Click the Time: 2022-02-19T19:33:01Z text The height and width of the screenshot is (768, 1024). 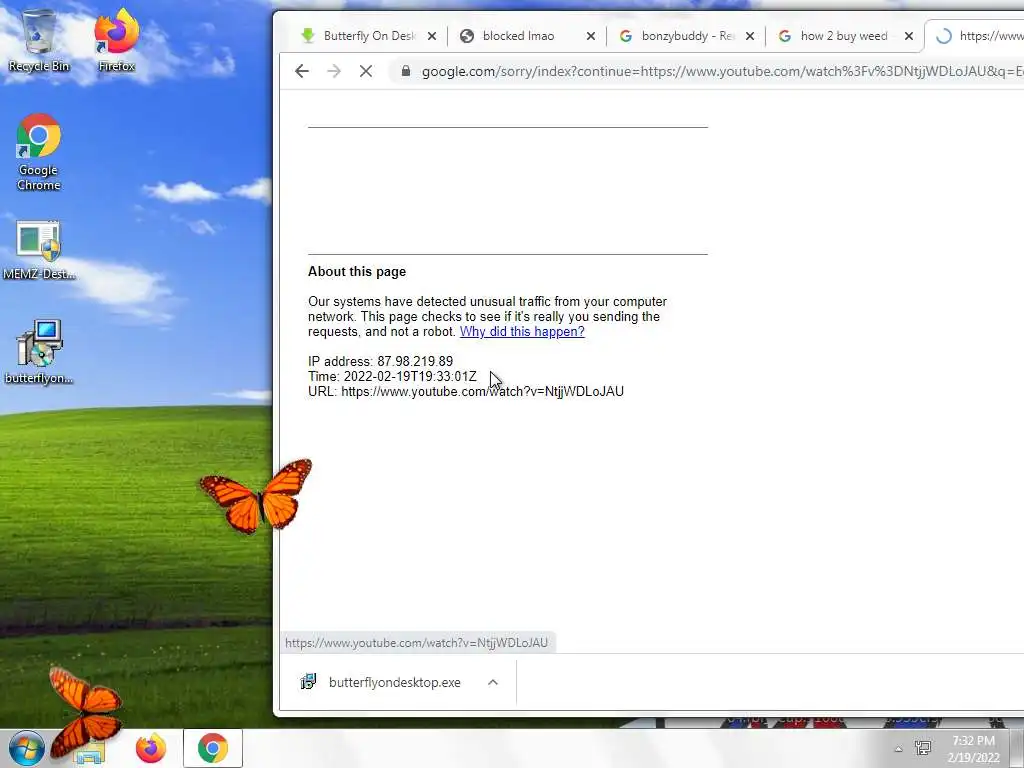tap(392, 377)
